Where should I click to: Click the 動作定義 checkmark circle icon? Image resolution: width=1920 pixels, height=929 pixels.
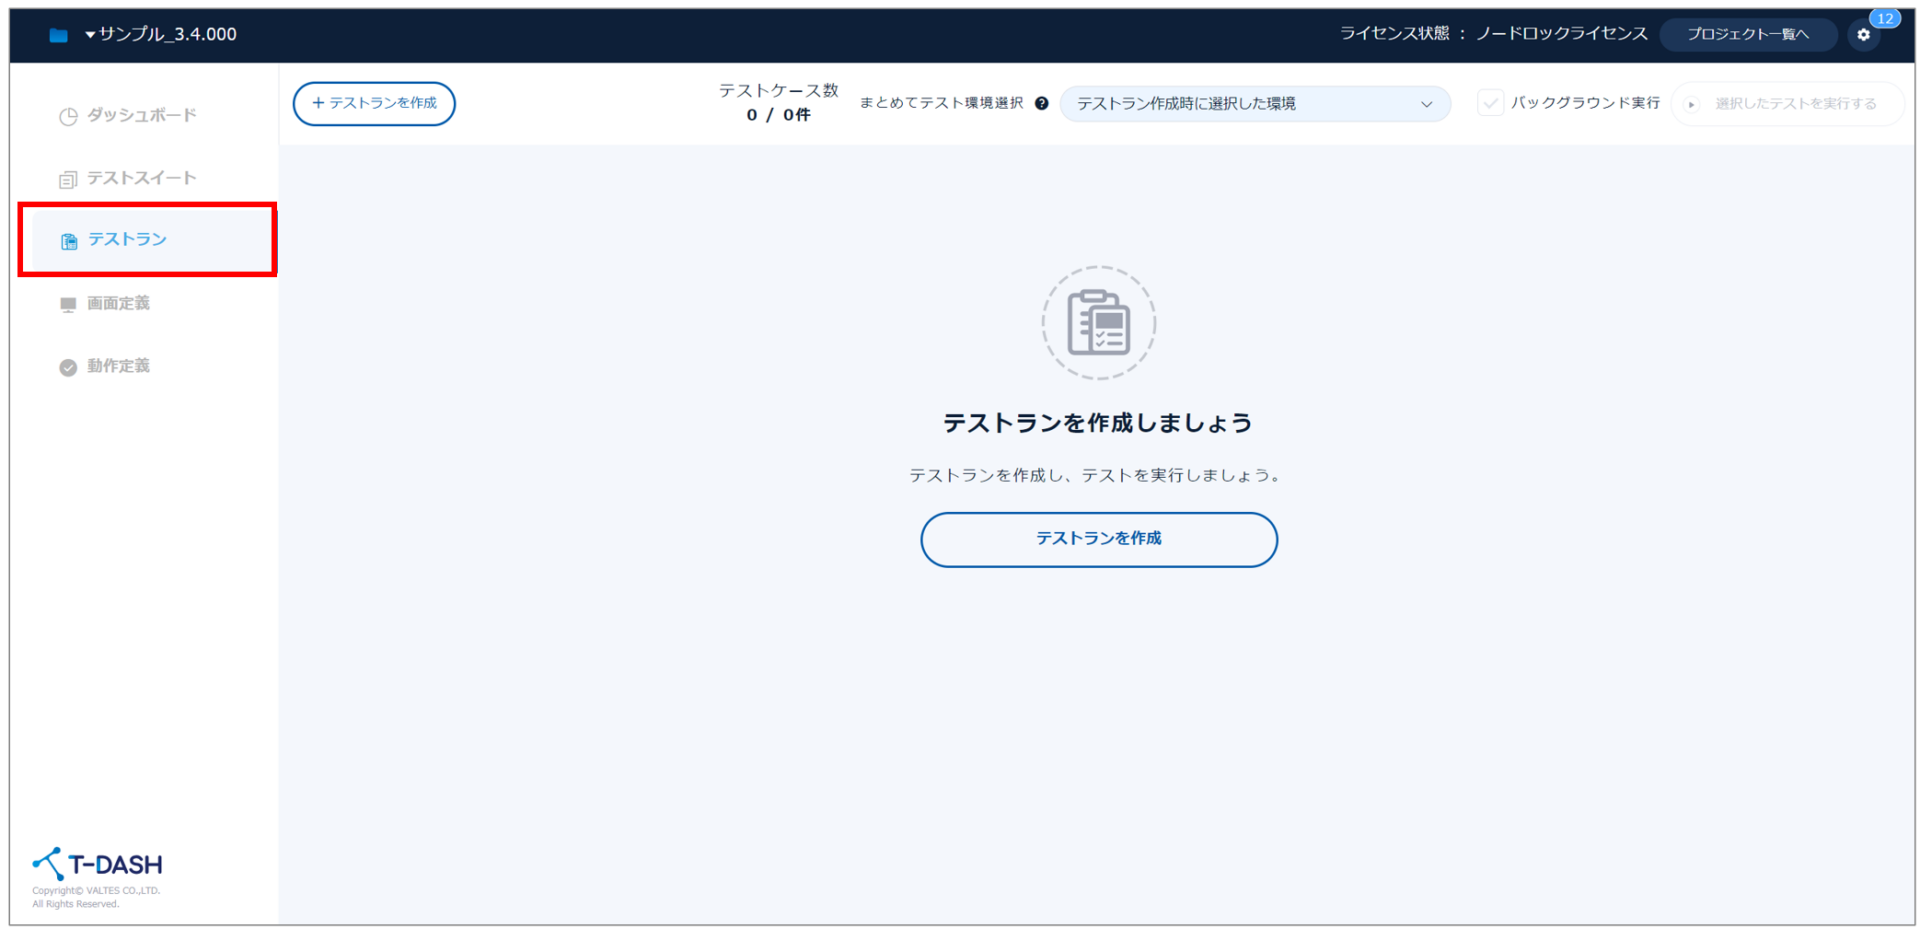coord(68,367)
